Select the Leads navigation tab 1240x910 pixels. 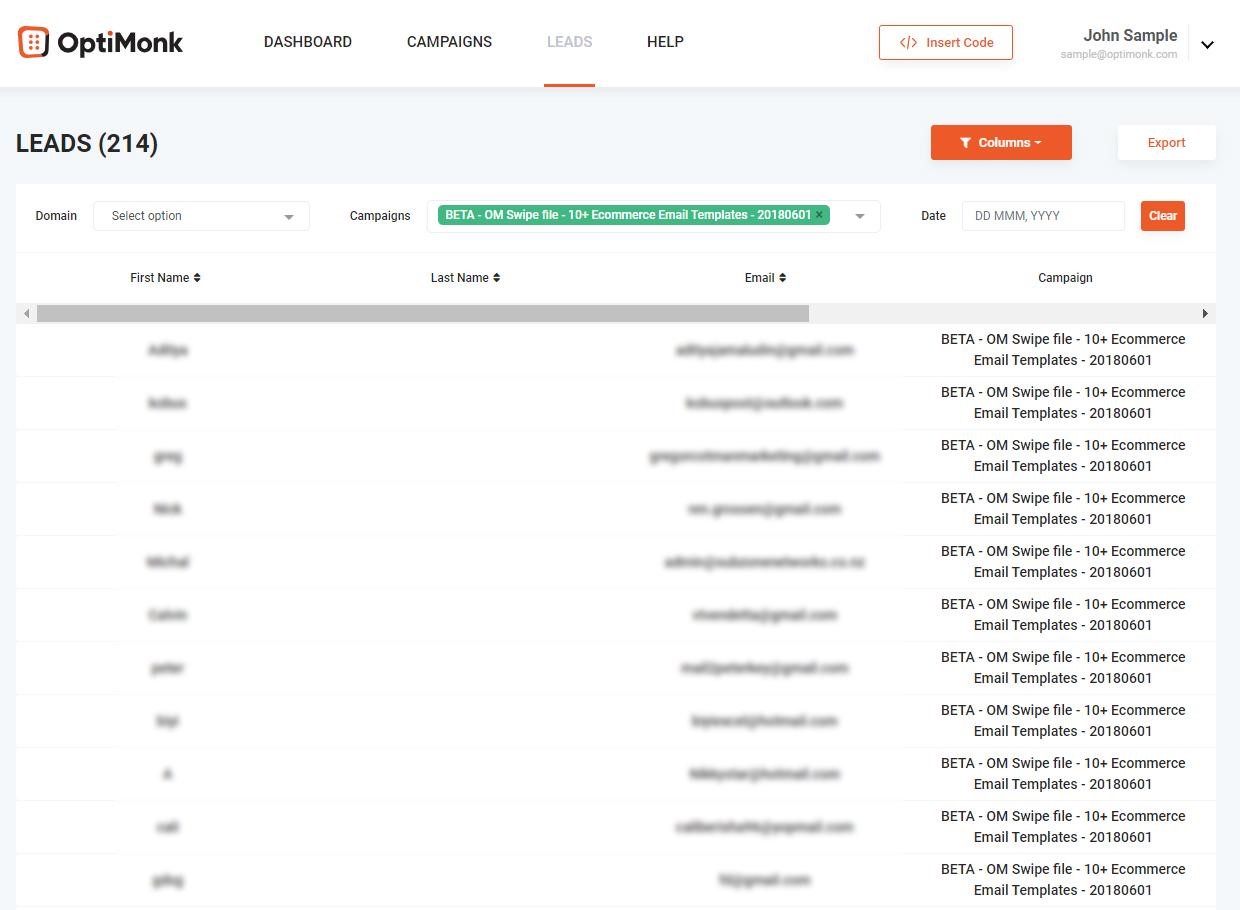[569, 42]
